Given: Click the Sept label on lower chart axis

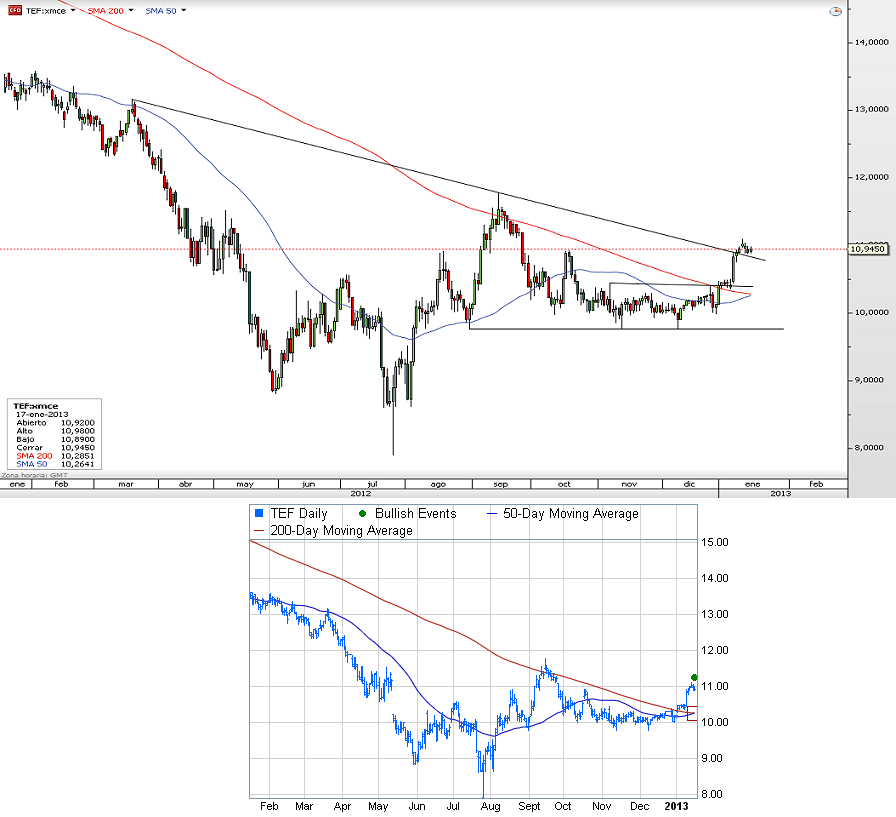Looking at the screenshot, I should click(x=529, y=806).
